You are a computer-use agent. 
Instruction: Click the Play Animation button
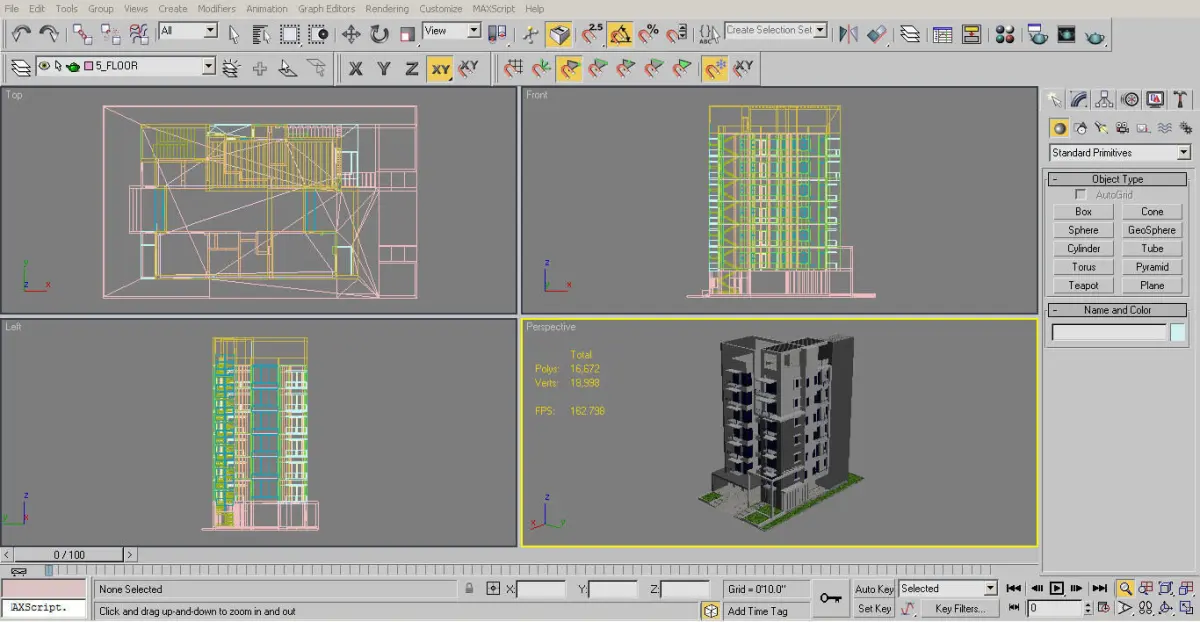pyautogui.click(x=1056, y=588)
